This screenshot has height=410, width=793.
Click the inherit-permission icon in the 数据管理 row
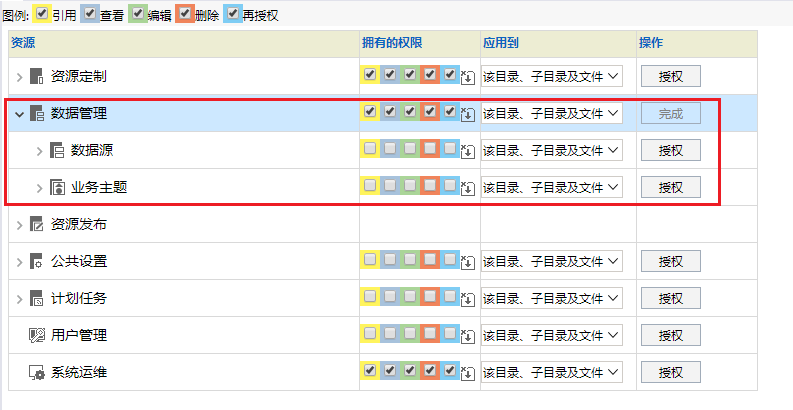tap(468, 114)
